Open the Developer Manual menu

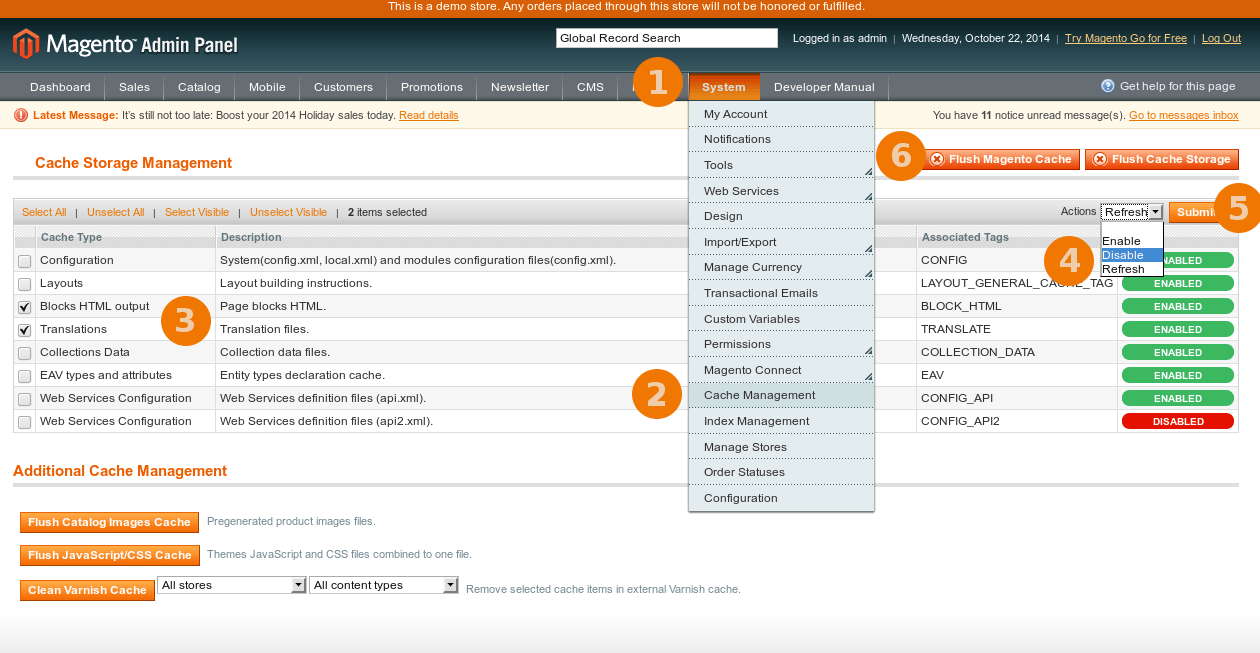pyautogui.click(x=824, y=87)
